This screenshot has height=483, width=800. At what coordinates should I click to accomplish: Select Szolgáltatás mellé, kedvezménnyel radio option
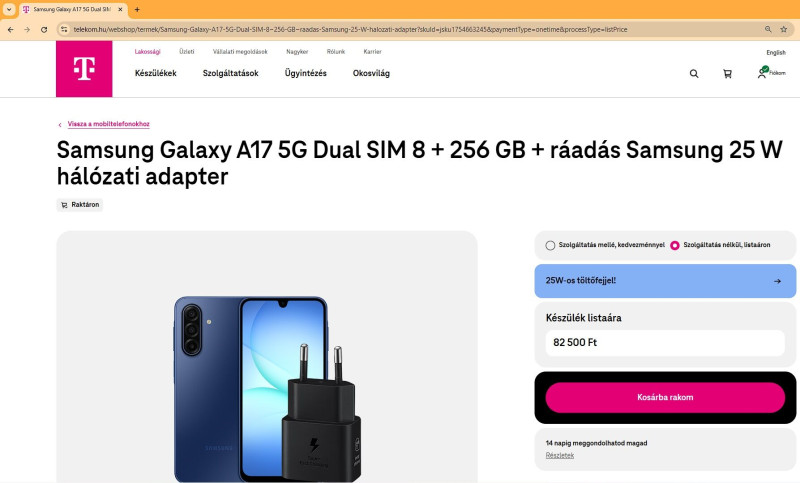pyautogui.click(x=550, y=245)
